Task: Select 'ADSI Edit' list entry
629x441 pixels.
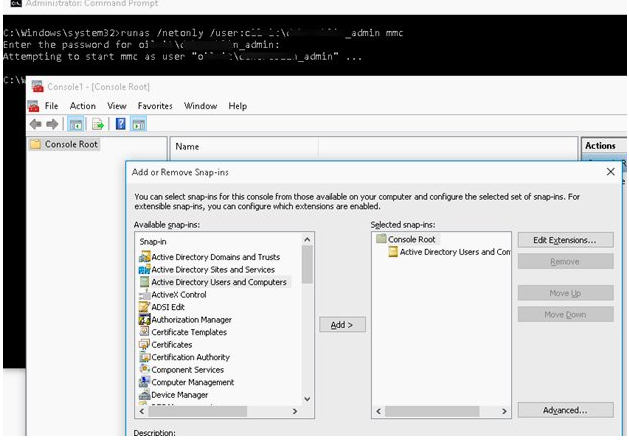Action: (x=168, y=307)
